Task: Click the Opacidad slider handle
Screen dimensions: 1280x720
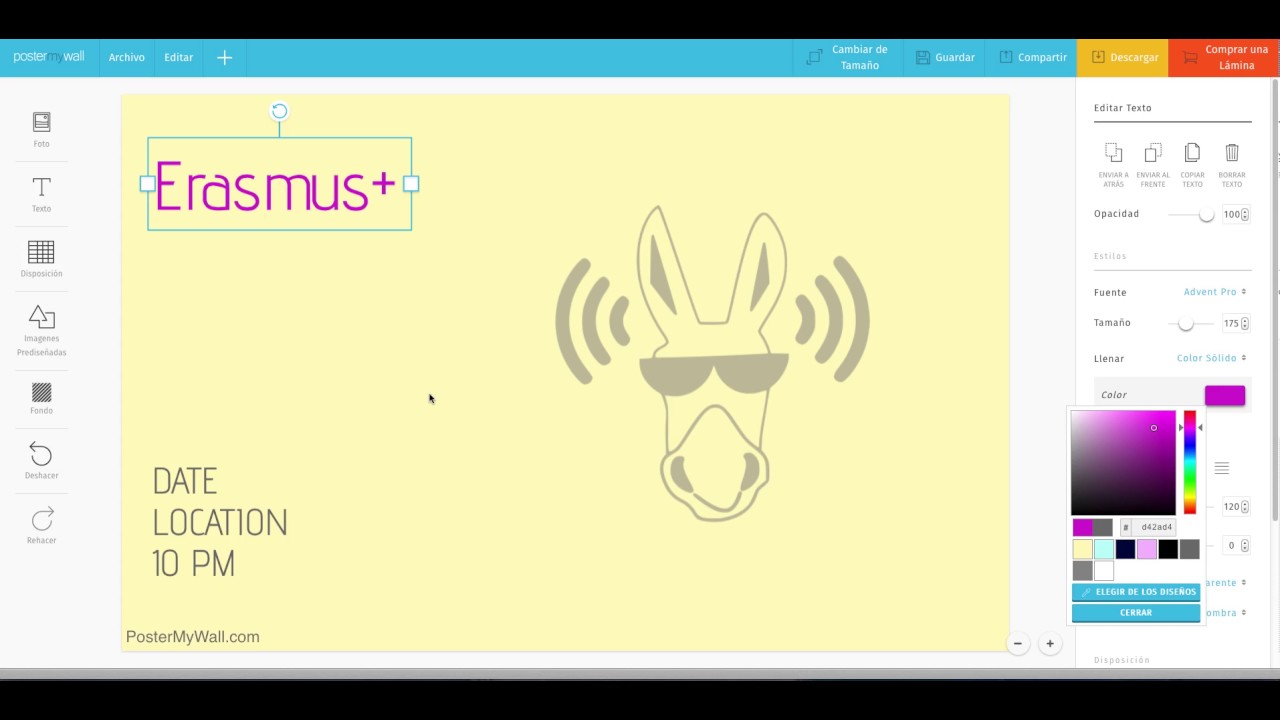Action: click(x=1206, y=214)
